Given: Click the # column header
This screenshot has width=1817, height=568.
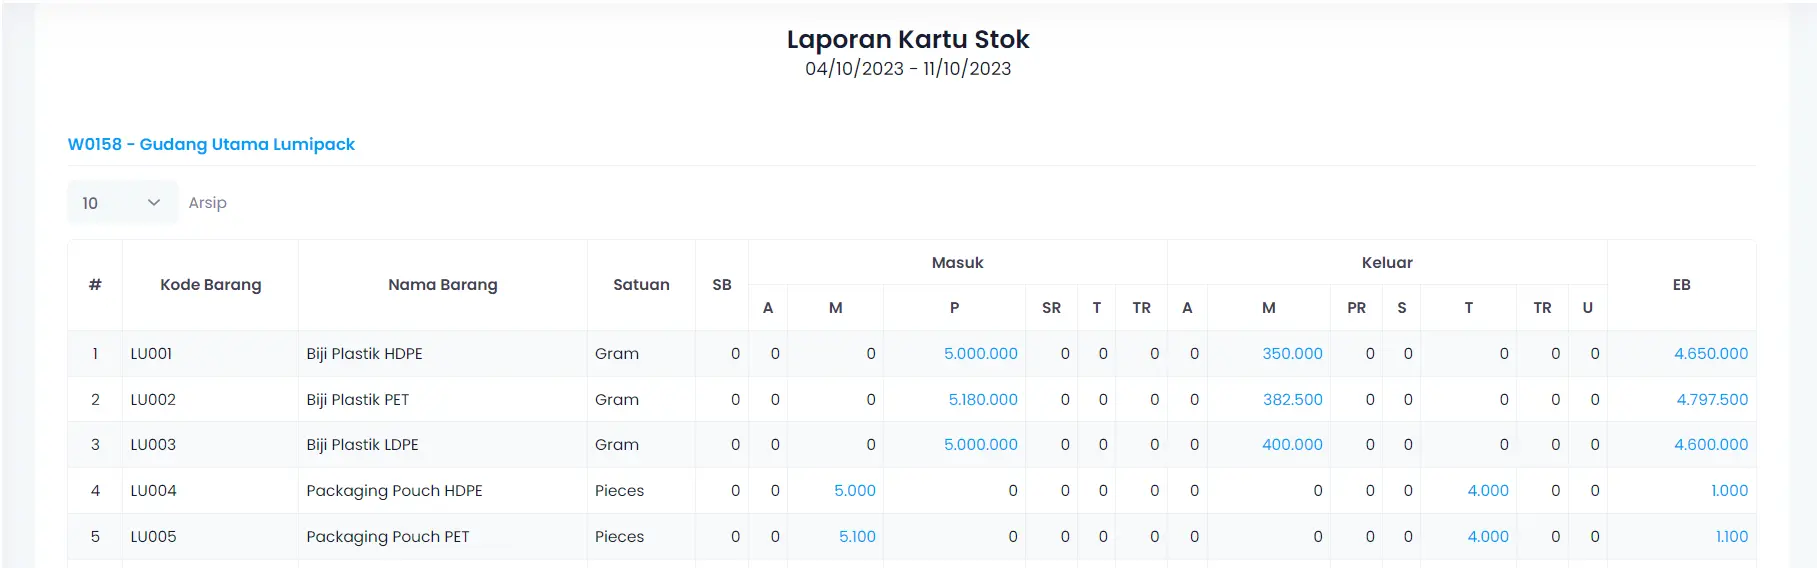Looking at the screenshot, I should (x=95, y=285).
